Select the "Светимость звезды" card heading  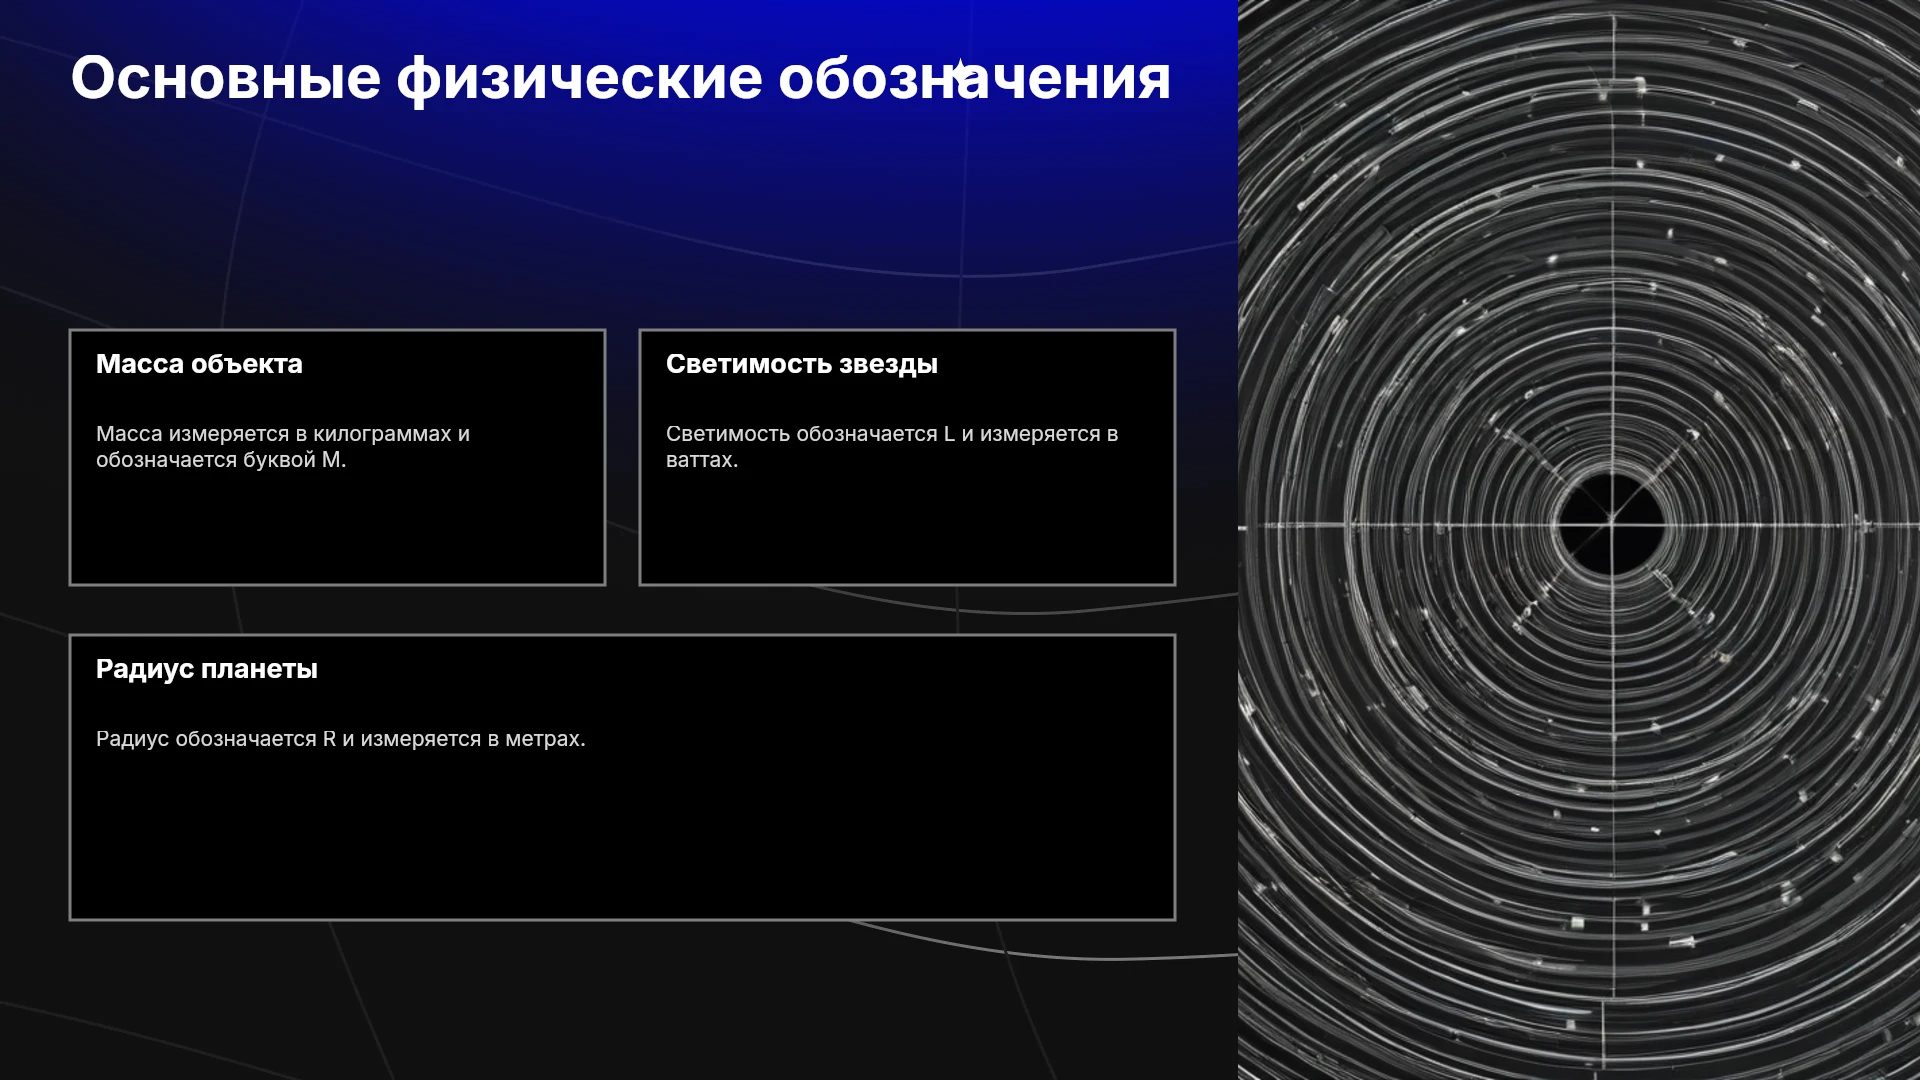coord(802,364)
